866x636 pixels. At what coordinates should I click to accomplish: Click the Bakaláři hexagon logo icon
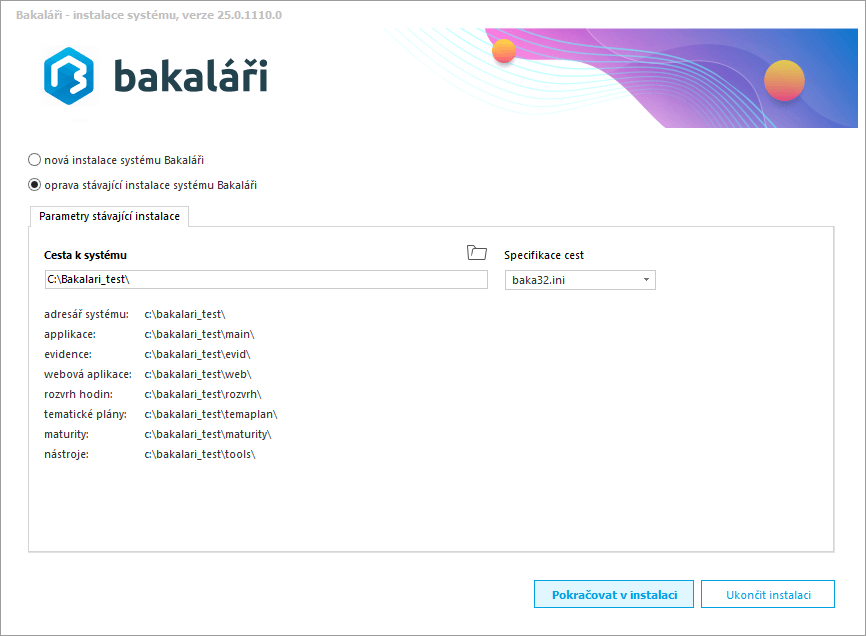[68, 77]
